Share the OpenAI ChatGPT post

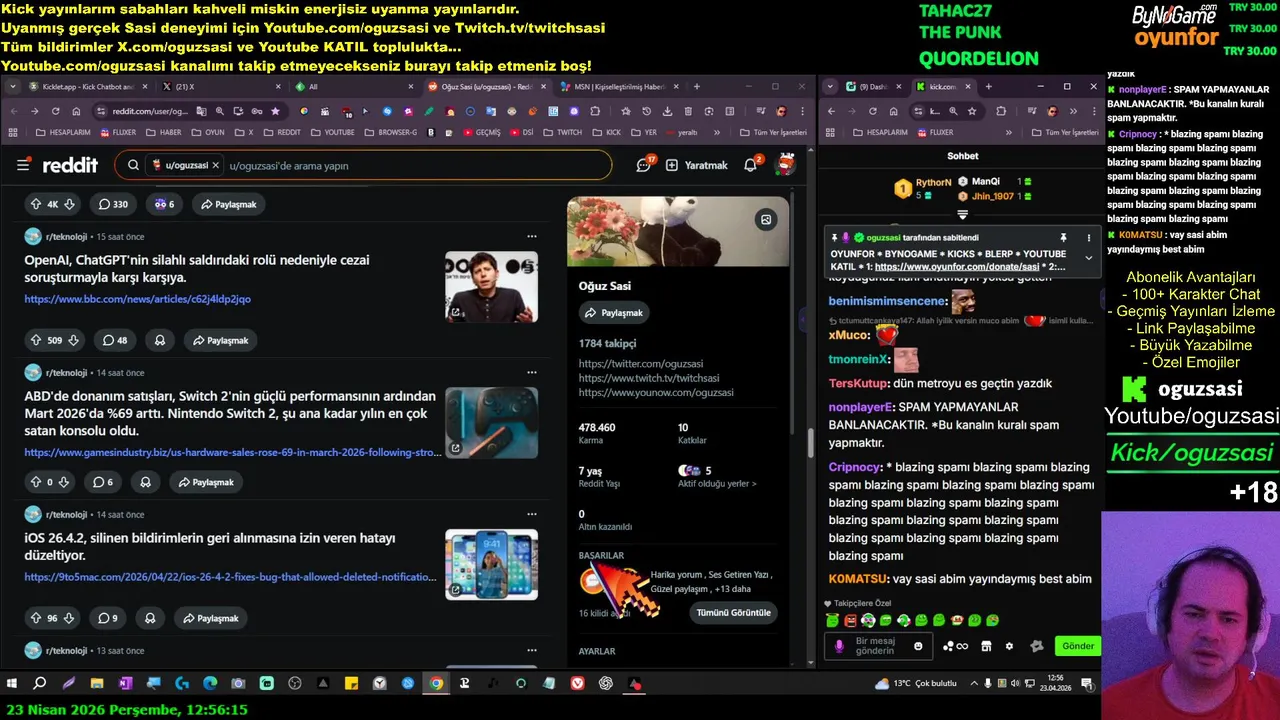pyautogui.click(x=219, y=340)
